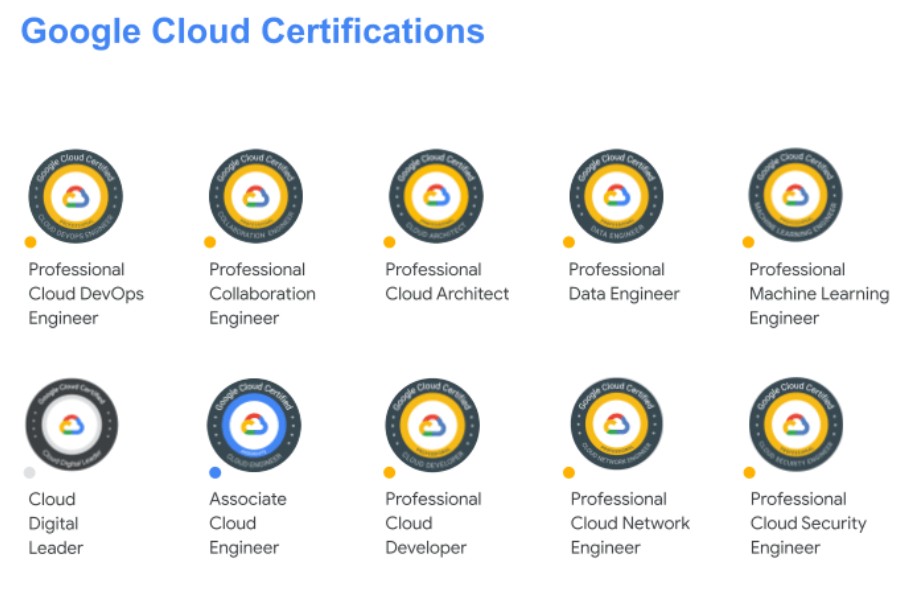900x600 pixels.
Task: Click the orange dot beside Cloud Developer
Action: [x=389, y=473]
